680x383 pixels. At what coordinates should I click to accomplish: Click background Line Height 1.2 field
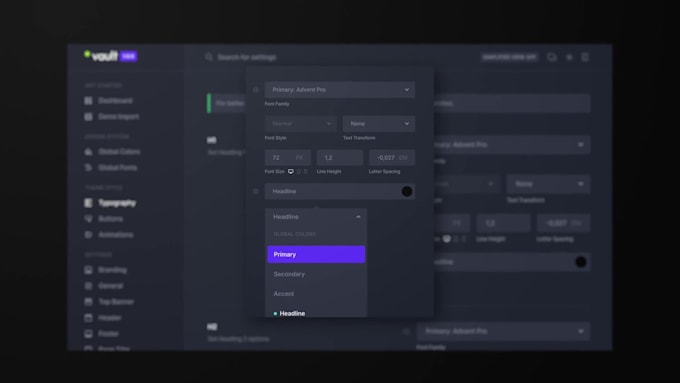tap(503, 223)
